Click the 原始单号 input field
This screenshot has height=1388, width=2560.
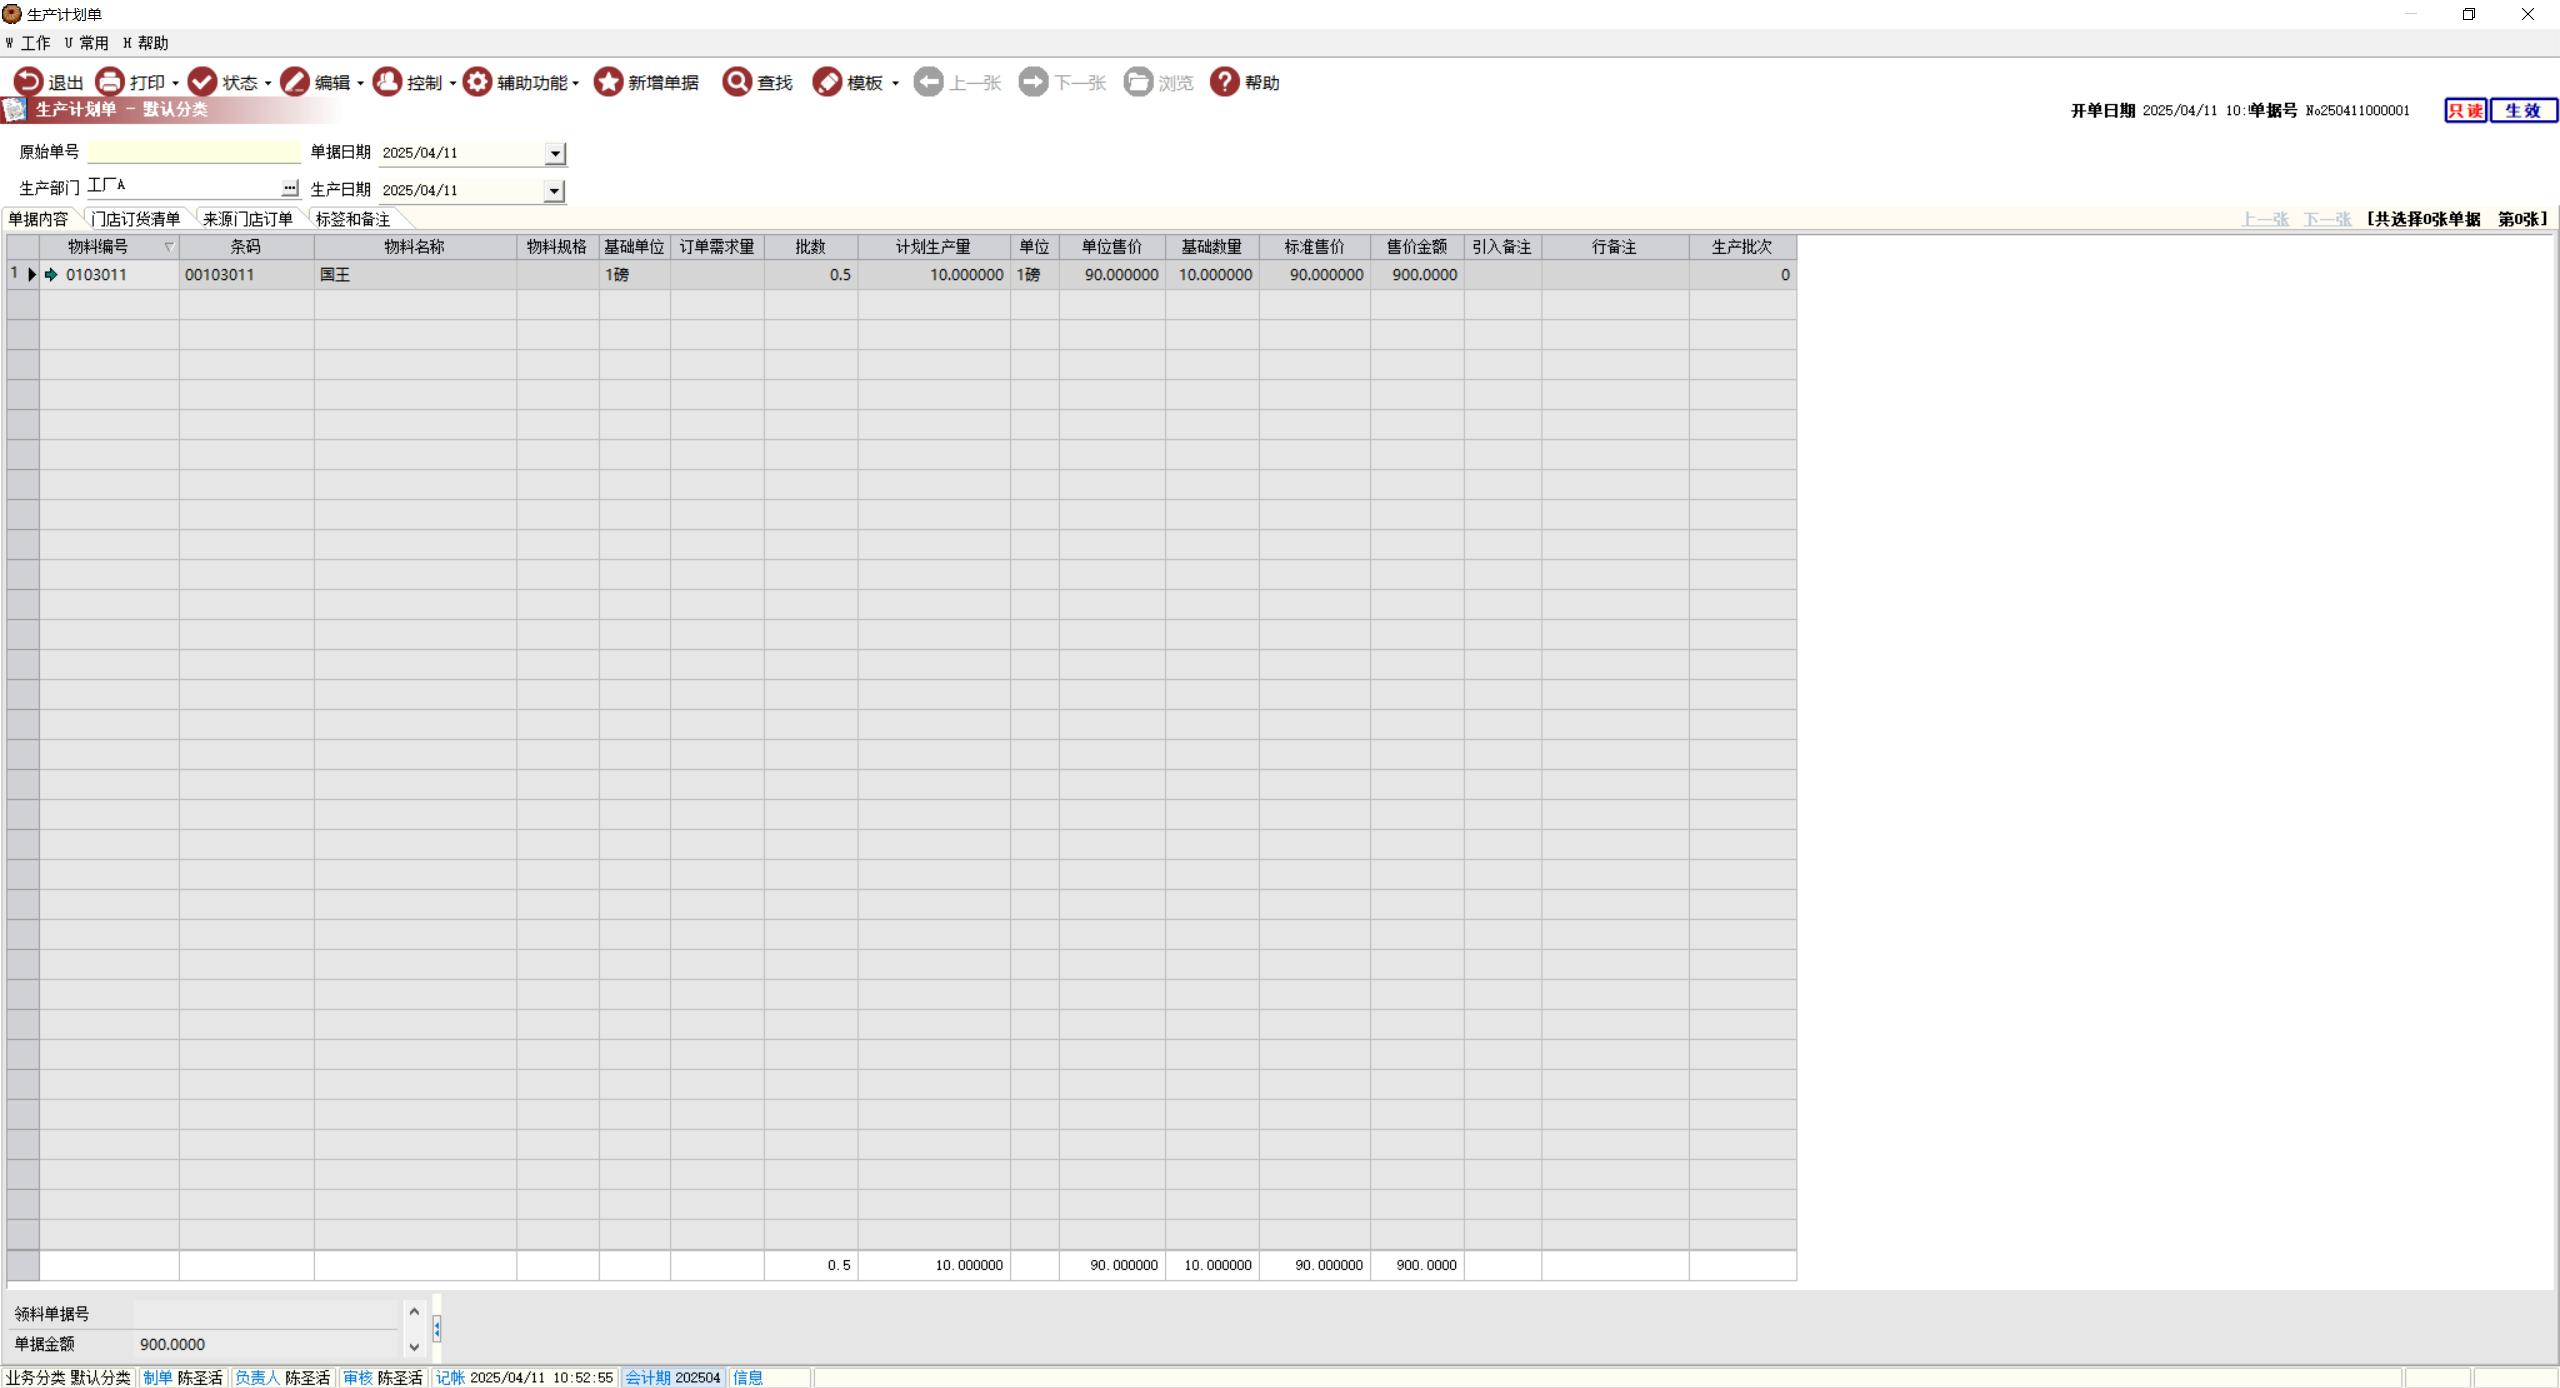tap(194, 152)
